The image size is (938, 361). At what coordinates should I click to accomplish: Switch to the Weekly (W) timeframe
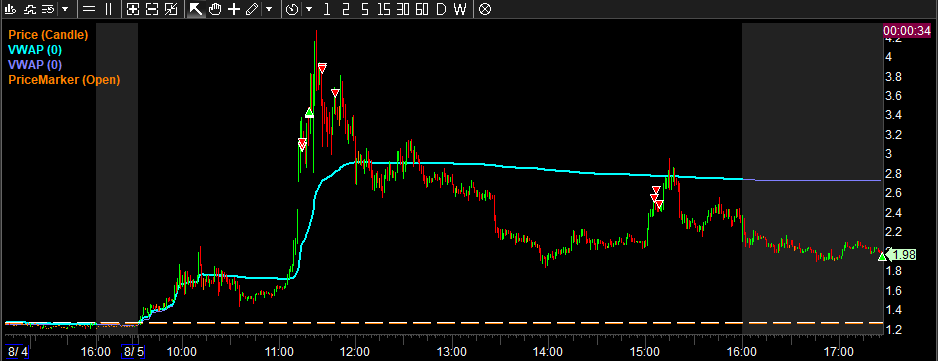tap(459, 9)
